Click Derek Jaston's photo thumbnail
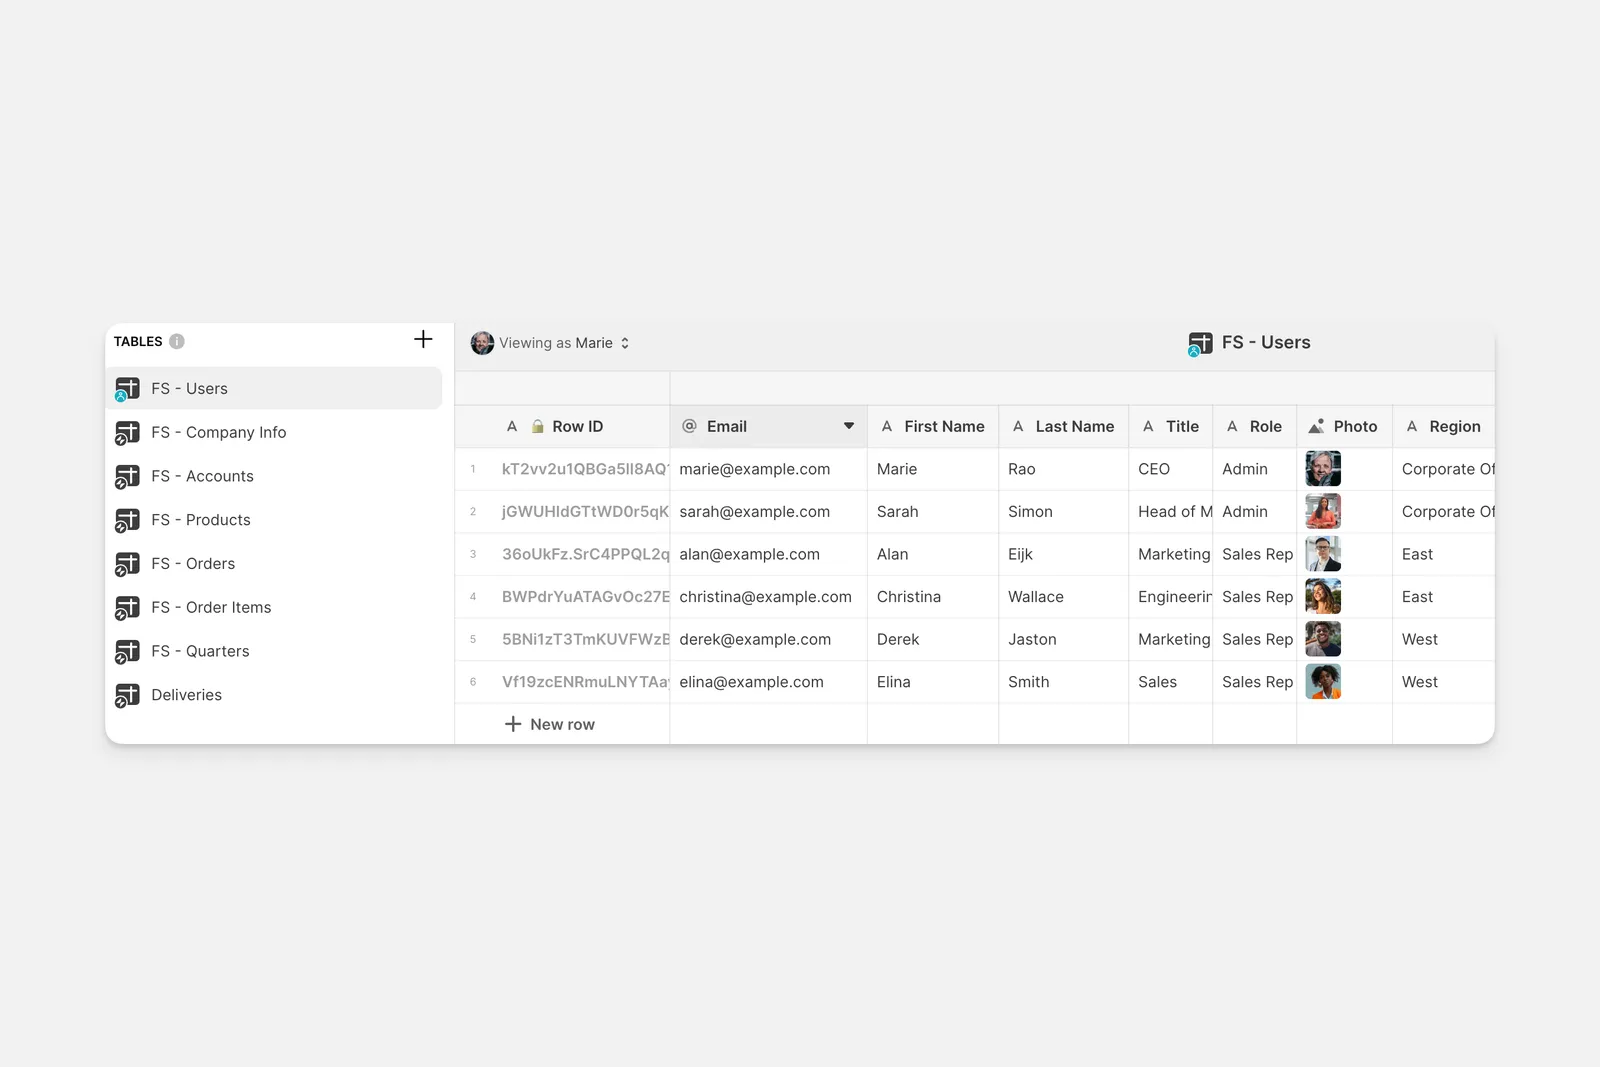Image resolution: width=1600 pixels, height=1067 pixels. point(1323,639)
